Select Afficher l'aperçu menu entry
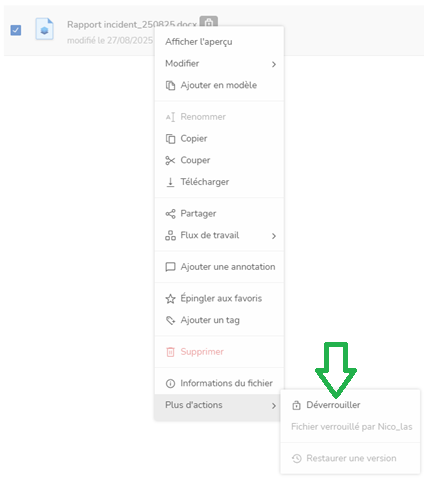The image size is (424, 481). click(199, 42)
